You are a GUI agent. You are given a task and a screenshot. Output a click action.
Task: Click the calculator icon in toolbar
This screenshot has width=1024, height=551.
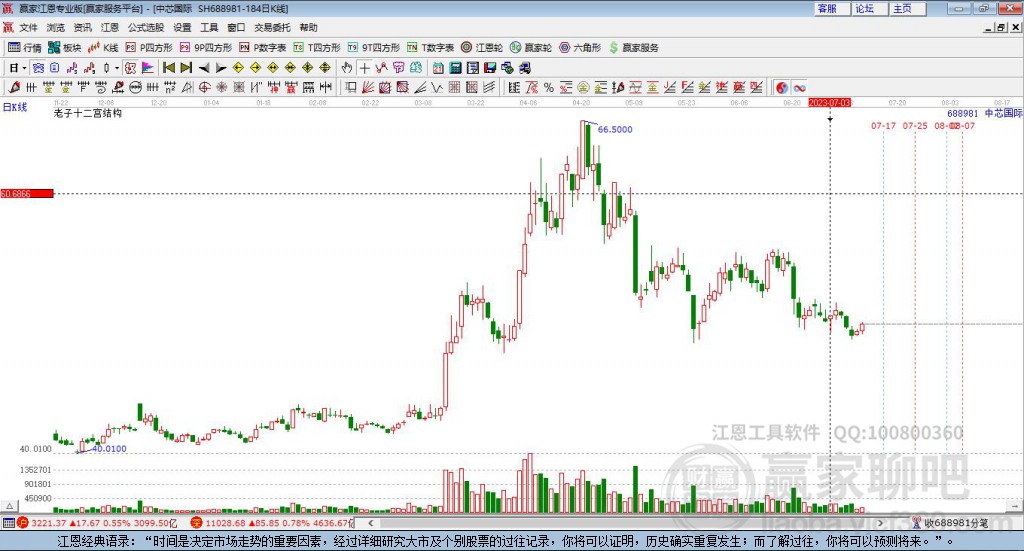coord(455,68)
